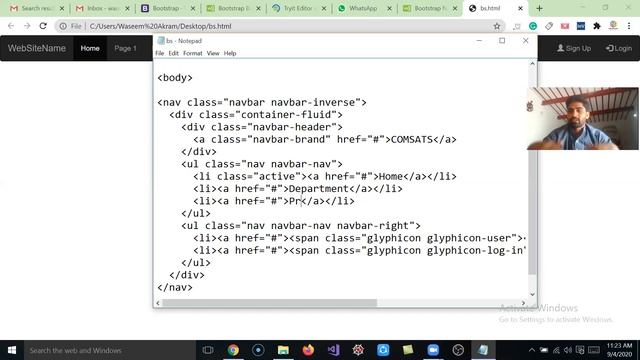Open the Chrome three-dot menu
Screen dimensions: 640x360
click(x=629, y=26)
